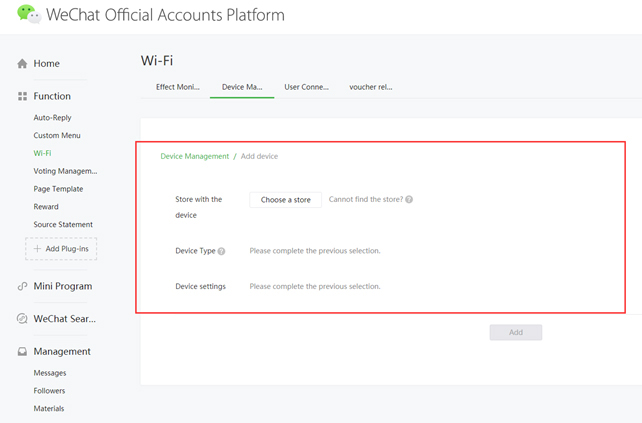This screenshot has height=423, width=642.
Task: Click the Choose a store button
Action: 285,200
